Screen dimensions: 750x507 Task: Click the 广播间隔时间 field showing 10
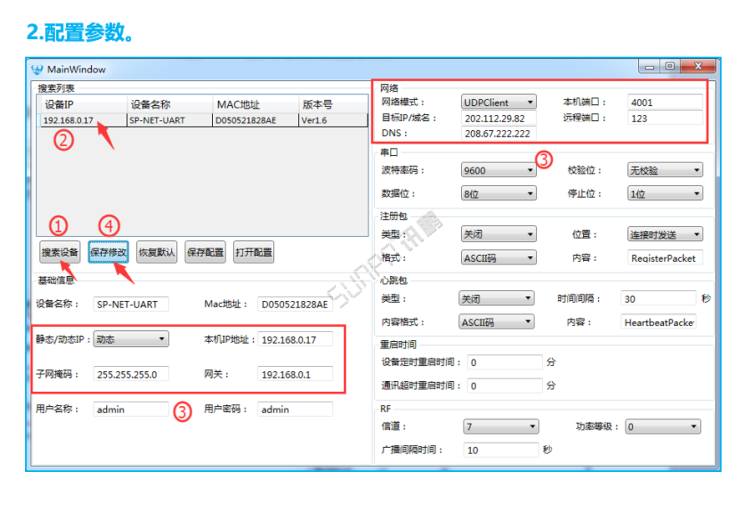point(501,450)
